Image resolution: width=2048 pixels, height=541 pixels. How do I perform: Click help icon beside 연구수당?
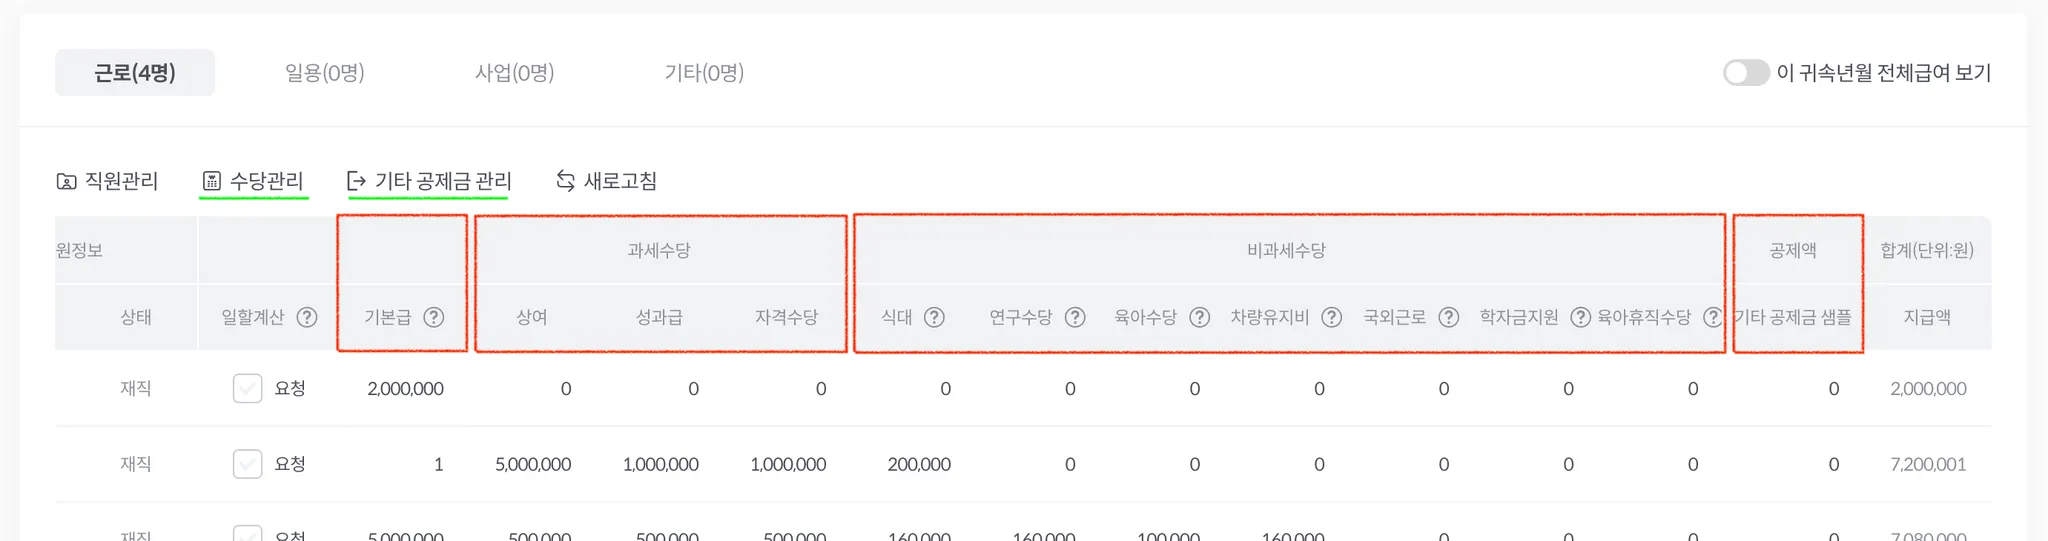(1075, 317)
